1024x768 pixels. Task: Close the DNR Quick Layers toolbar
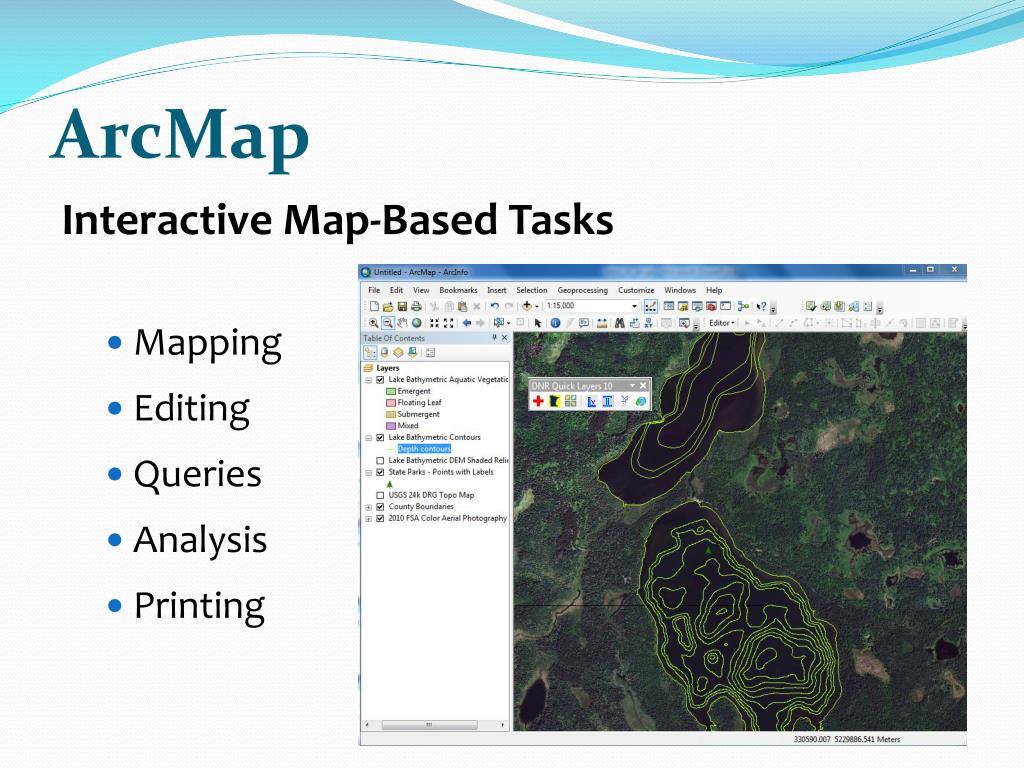pos(643,386)
